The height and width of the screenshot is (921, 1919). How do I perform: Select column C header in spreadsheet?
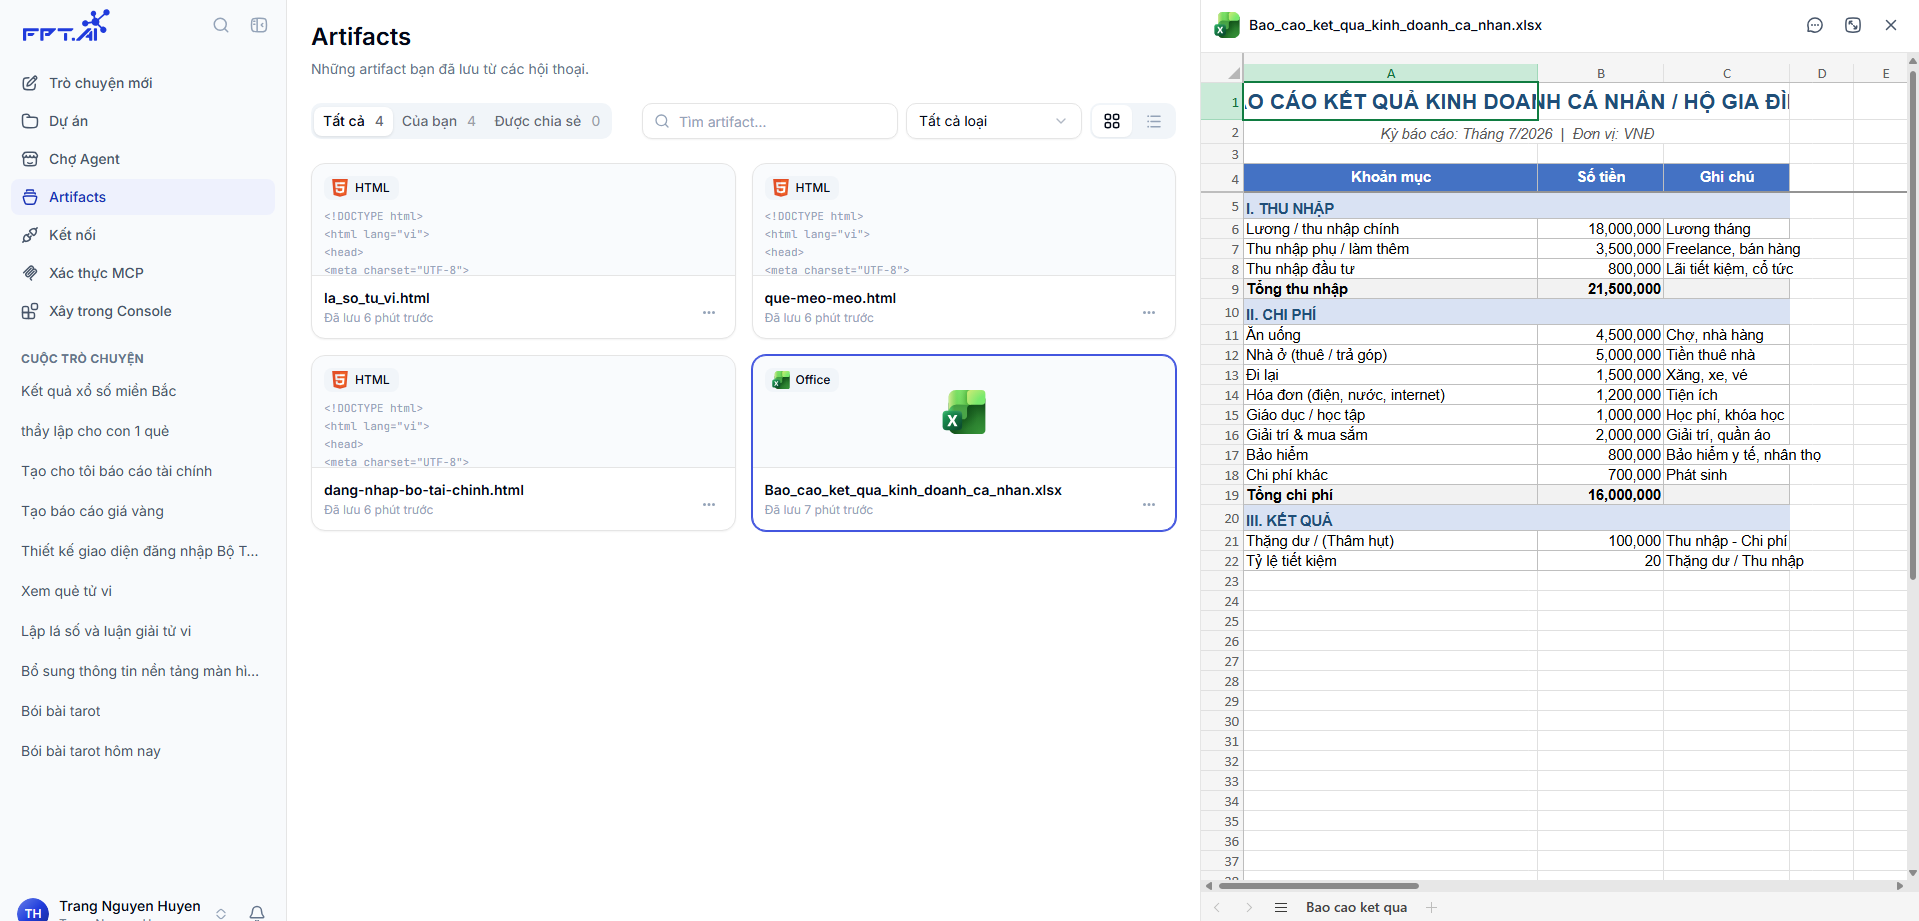tap(1727, 73)
